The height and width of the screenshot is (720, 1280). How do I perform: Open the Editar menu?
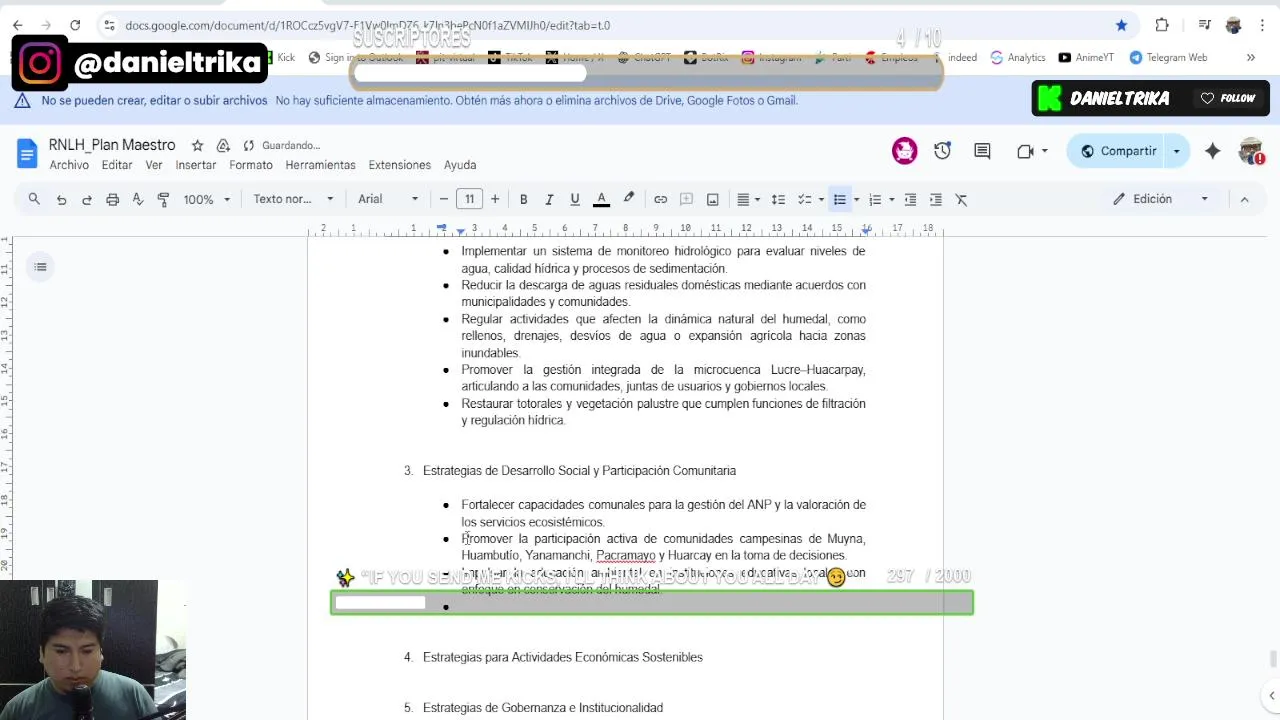117,165
